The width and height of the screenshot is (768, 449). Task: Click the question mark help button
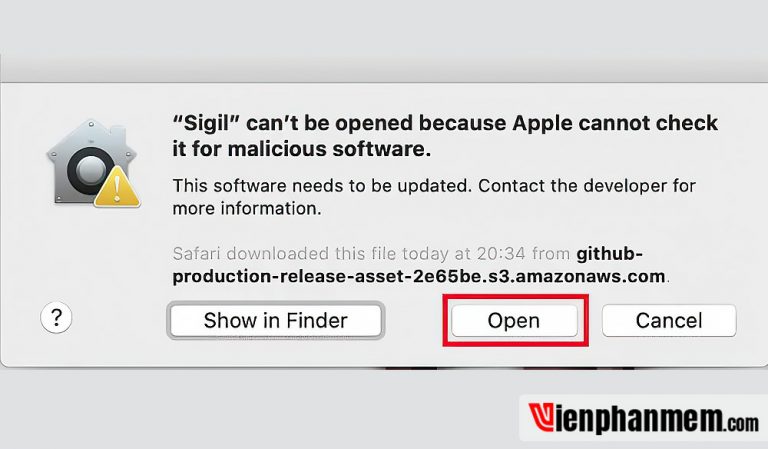click(56, 317)
